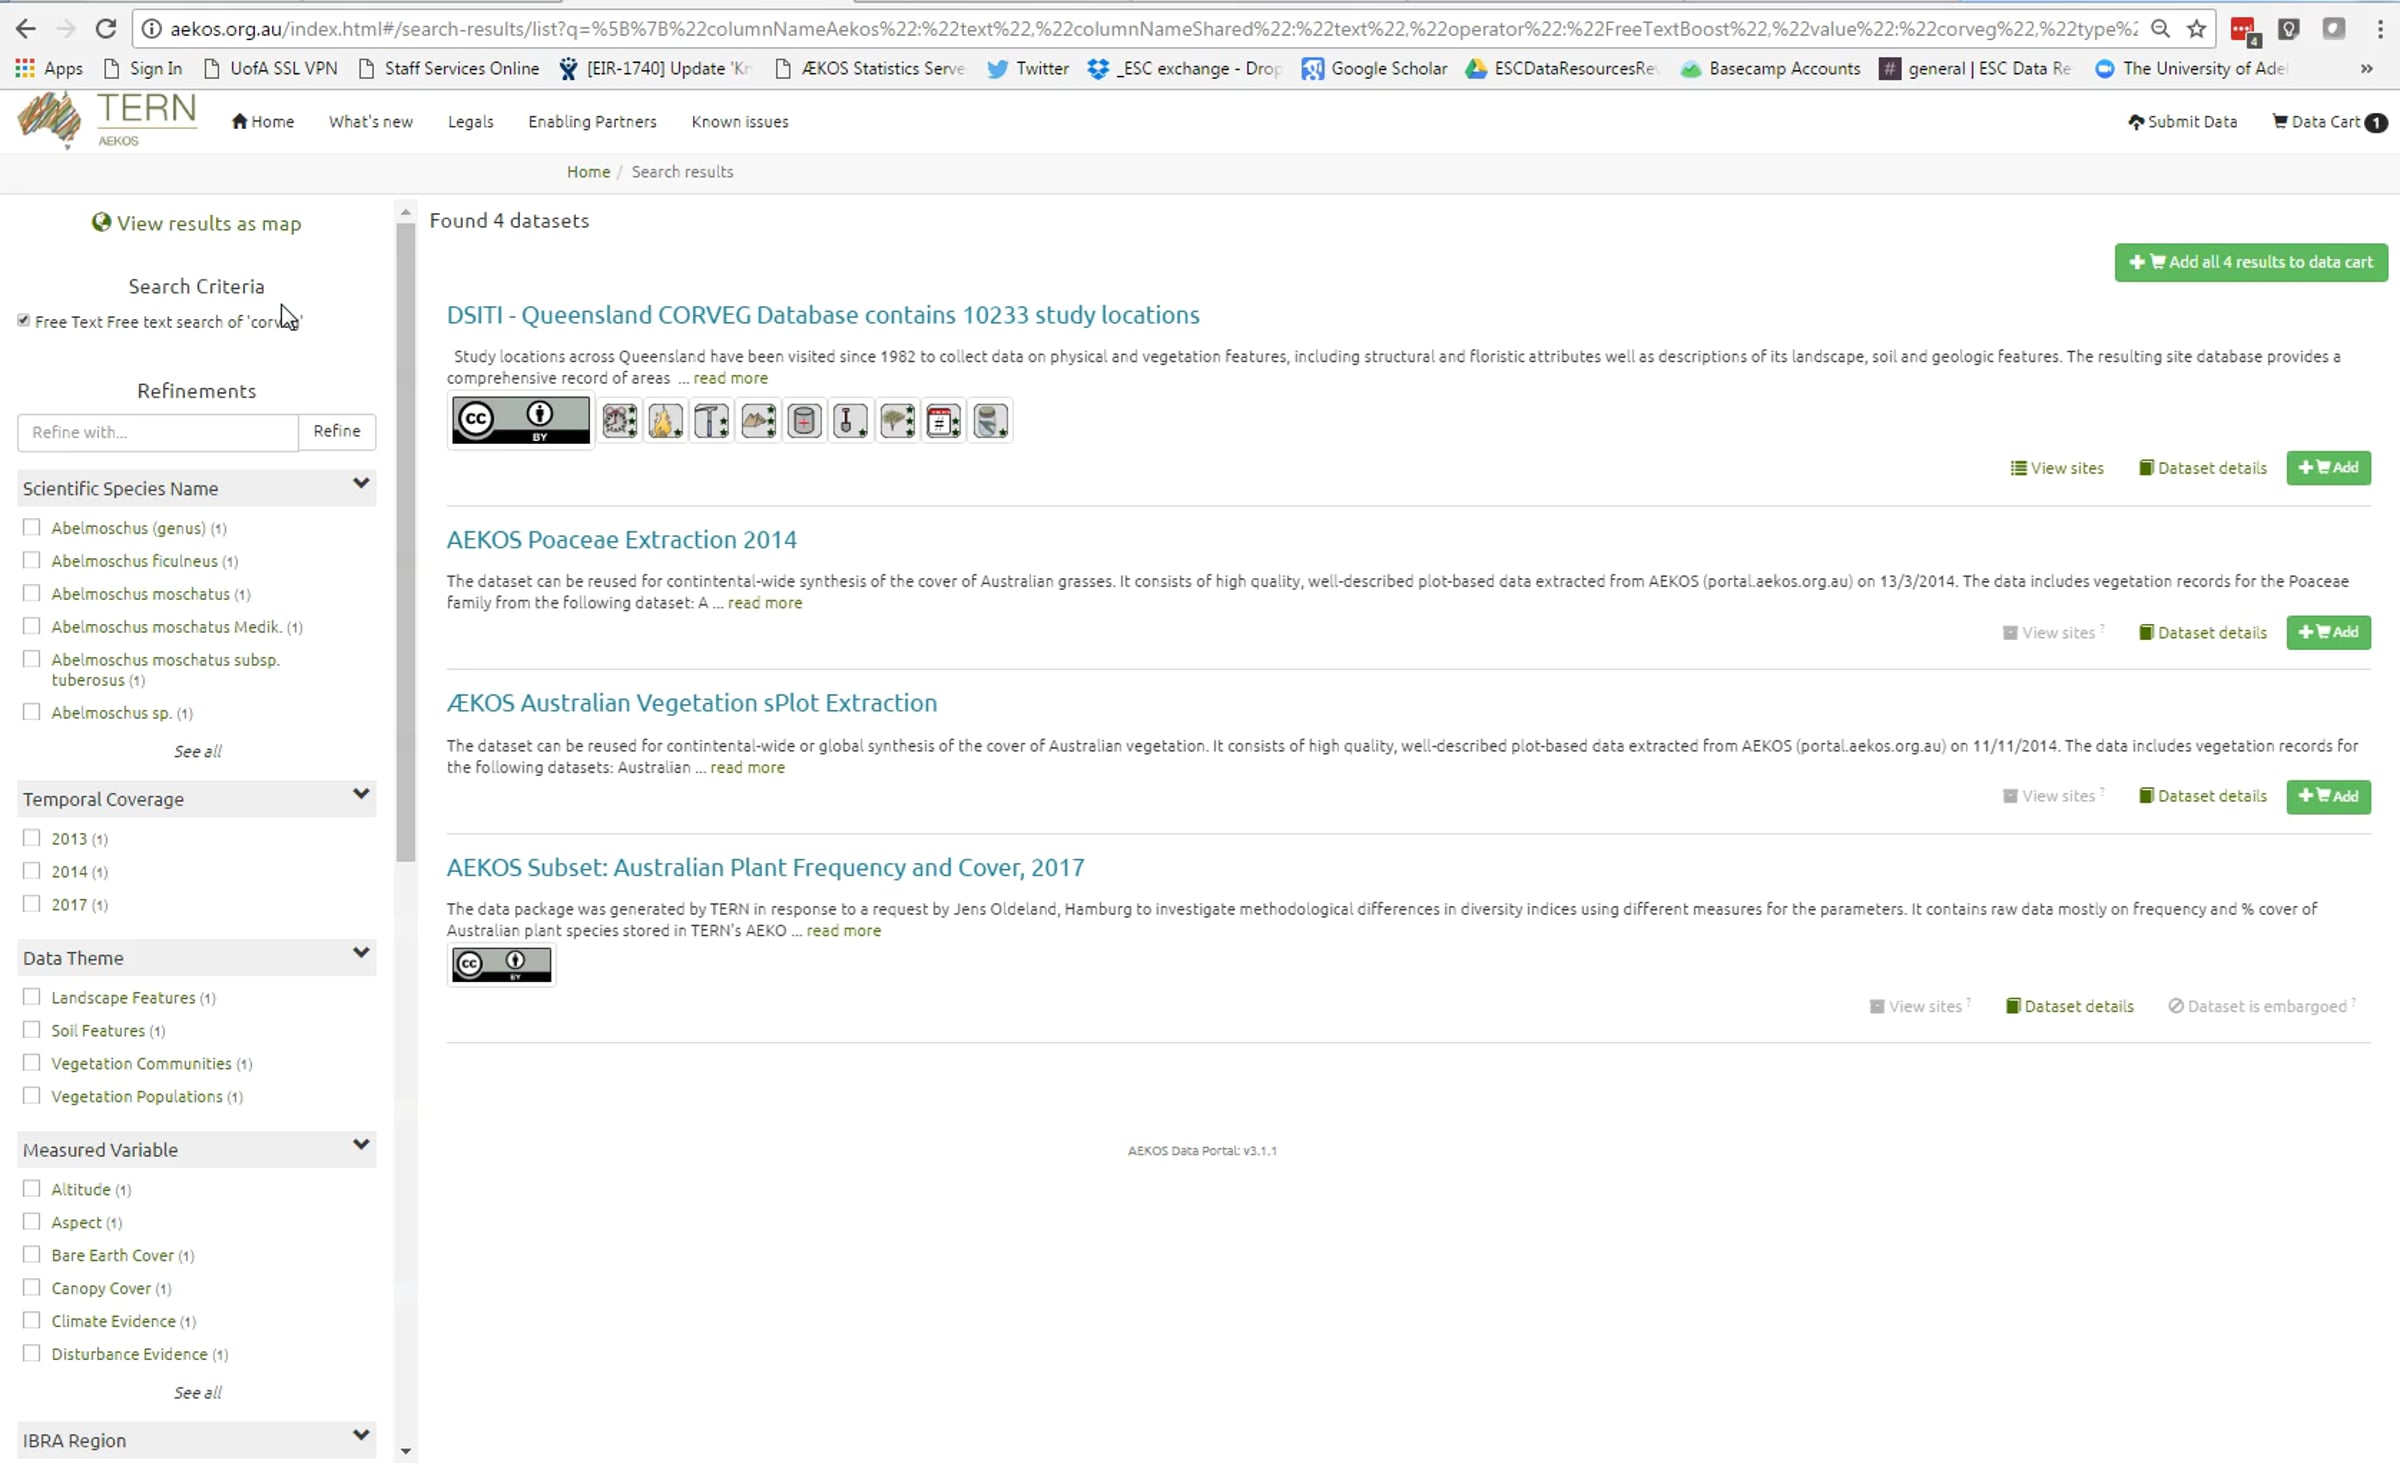Uncheck the Free Text search criteria checkbox

pyautogui.click(x=24, y=321)
